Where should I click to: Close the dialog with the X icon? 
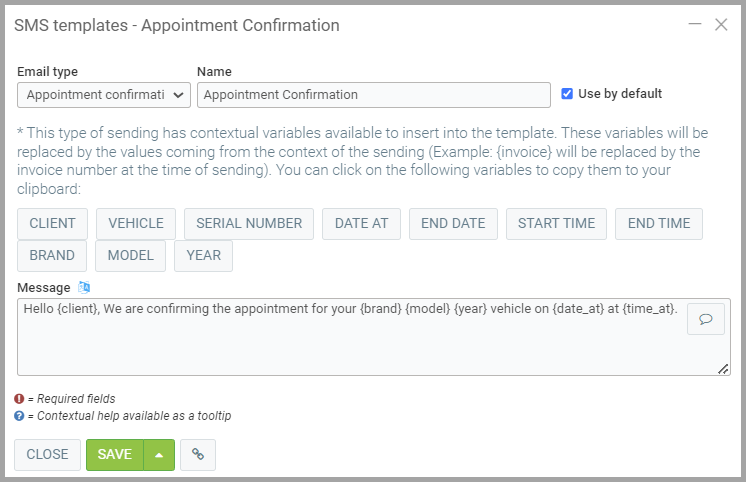721,24
